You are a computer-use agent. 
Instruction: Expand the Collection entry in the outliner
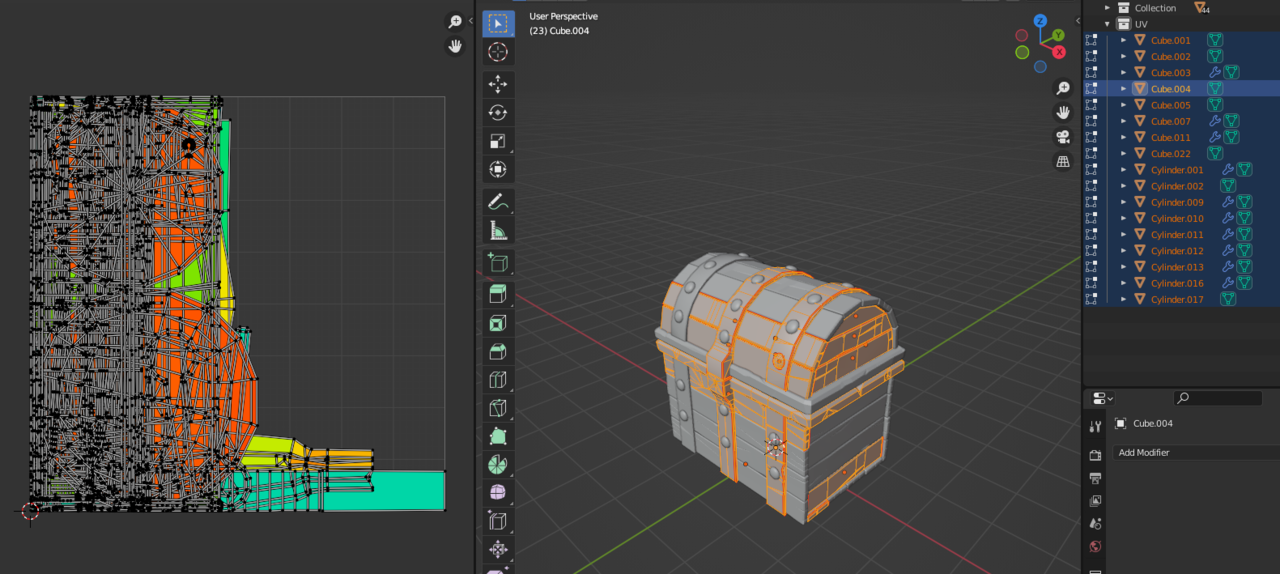click(x=1107, y=8)
